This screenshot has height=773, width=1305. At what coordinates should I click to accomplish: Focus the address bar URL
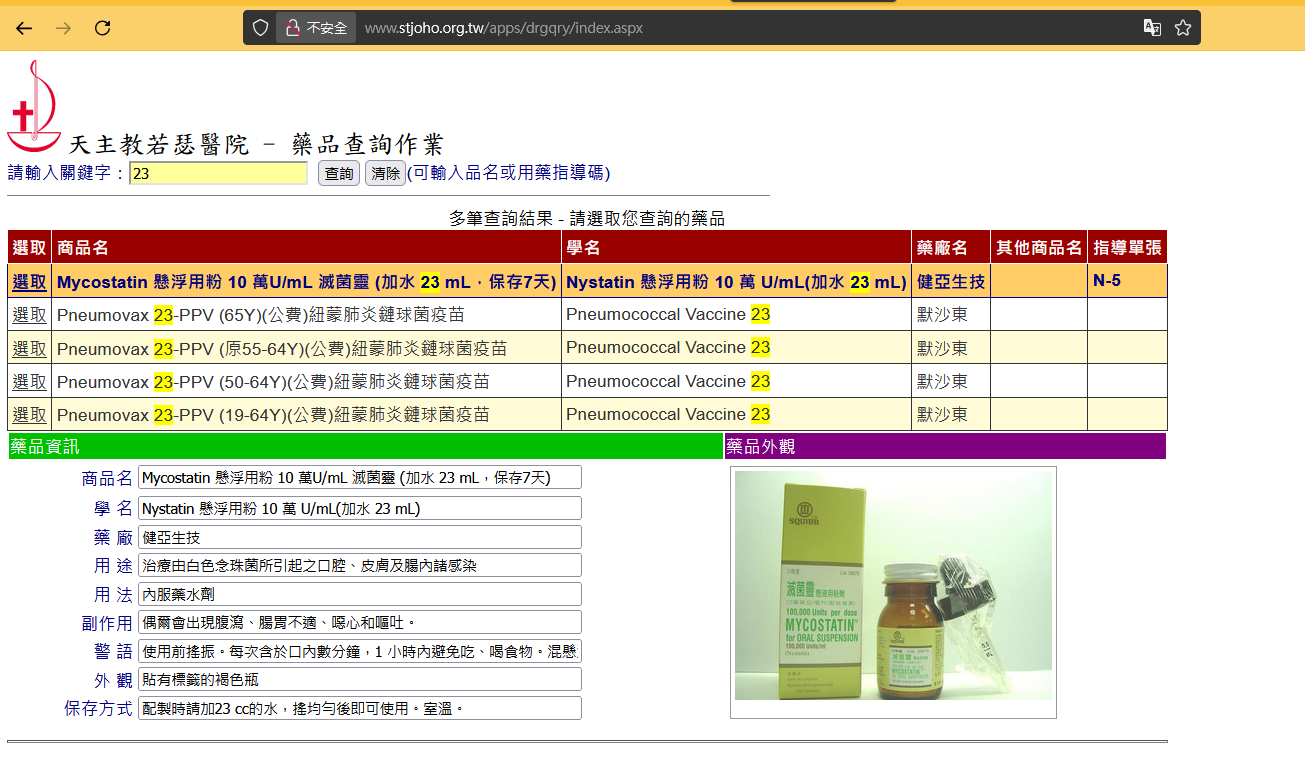(504, 28)
